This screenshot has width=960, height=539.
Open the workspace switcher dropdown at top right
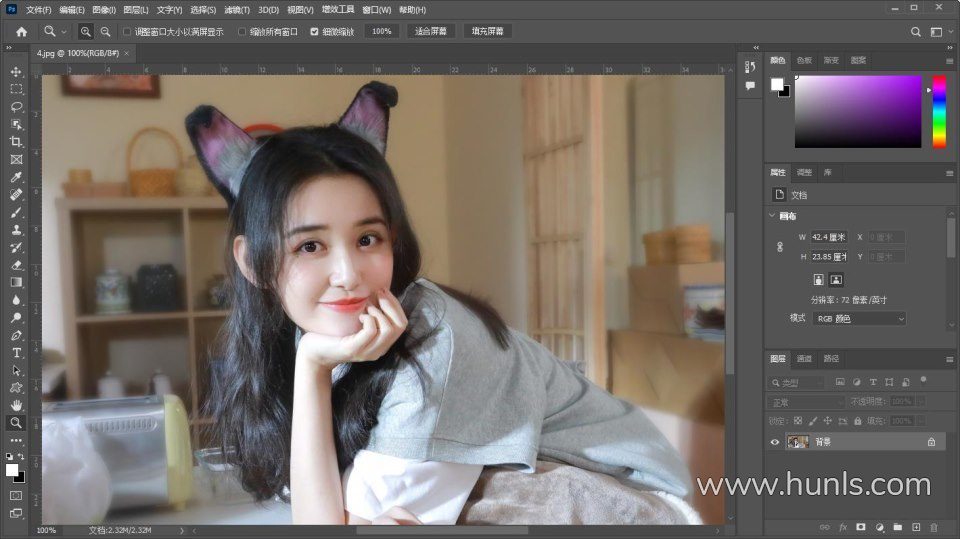[940, 32]
